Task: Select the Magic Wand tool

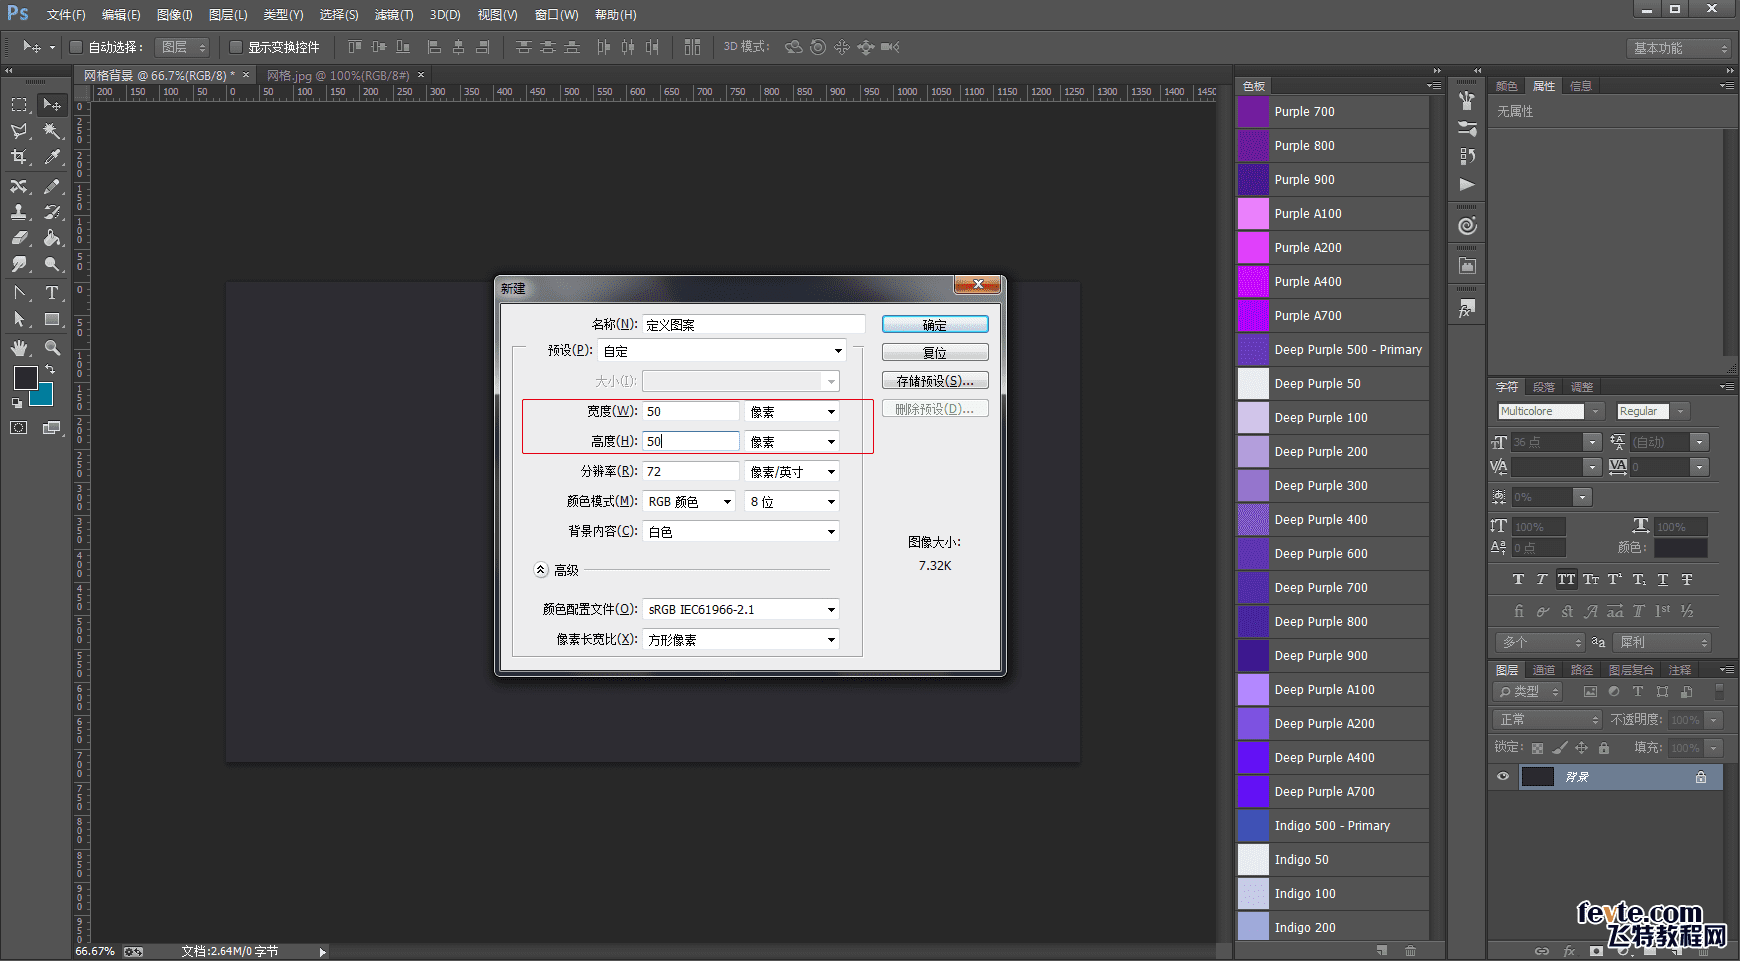Action: 52,131
